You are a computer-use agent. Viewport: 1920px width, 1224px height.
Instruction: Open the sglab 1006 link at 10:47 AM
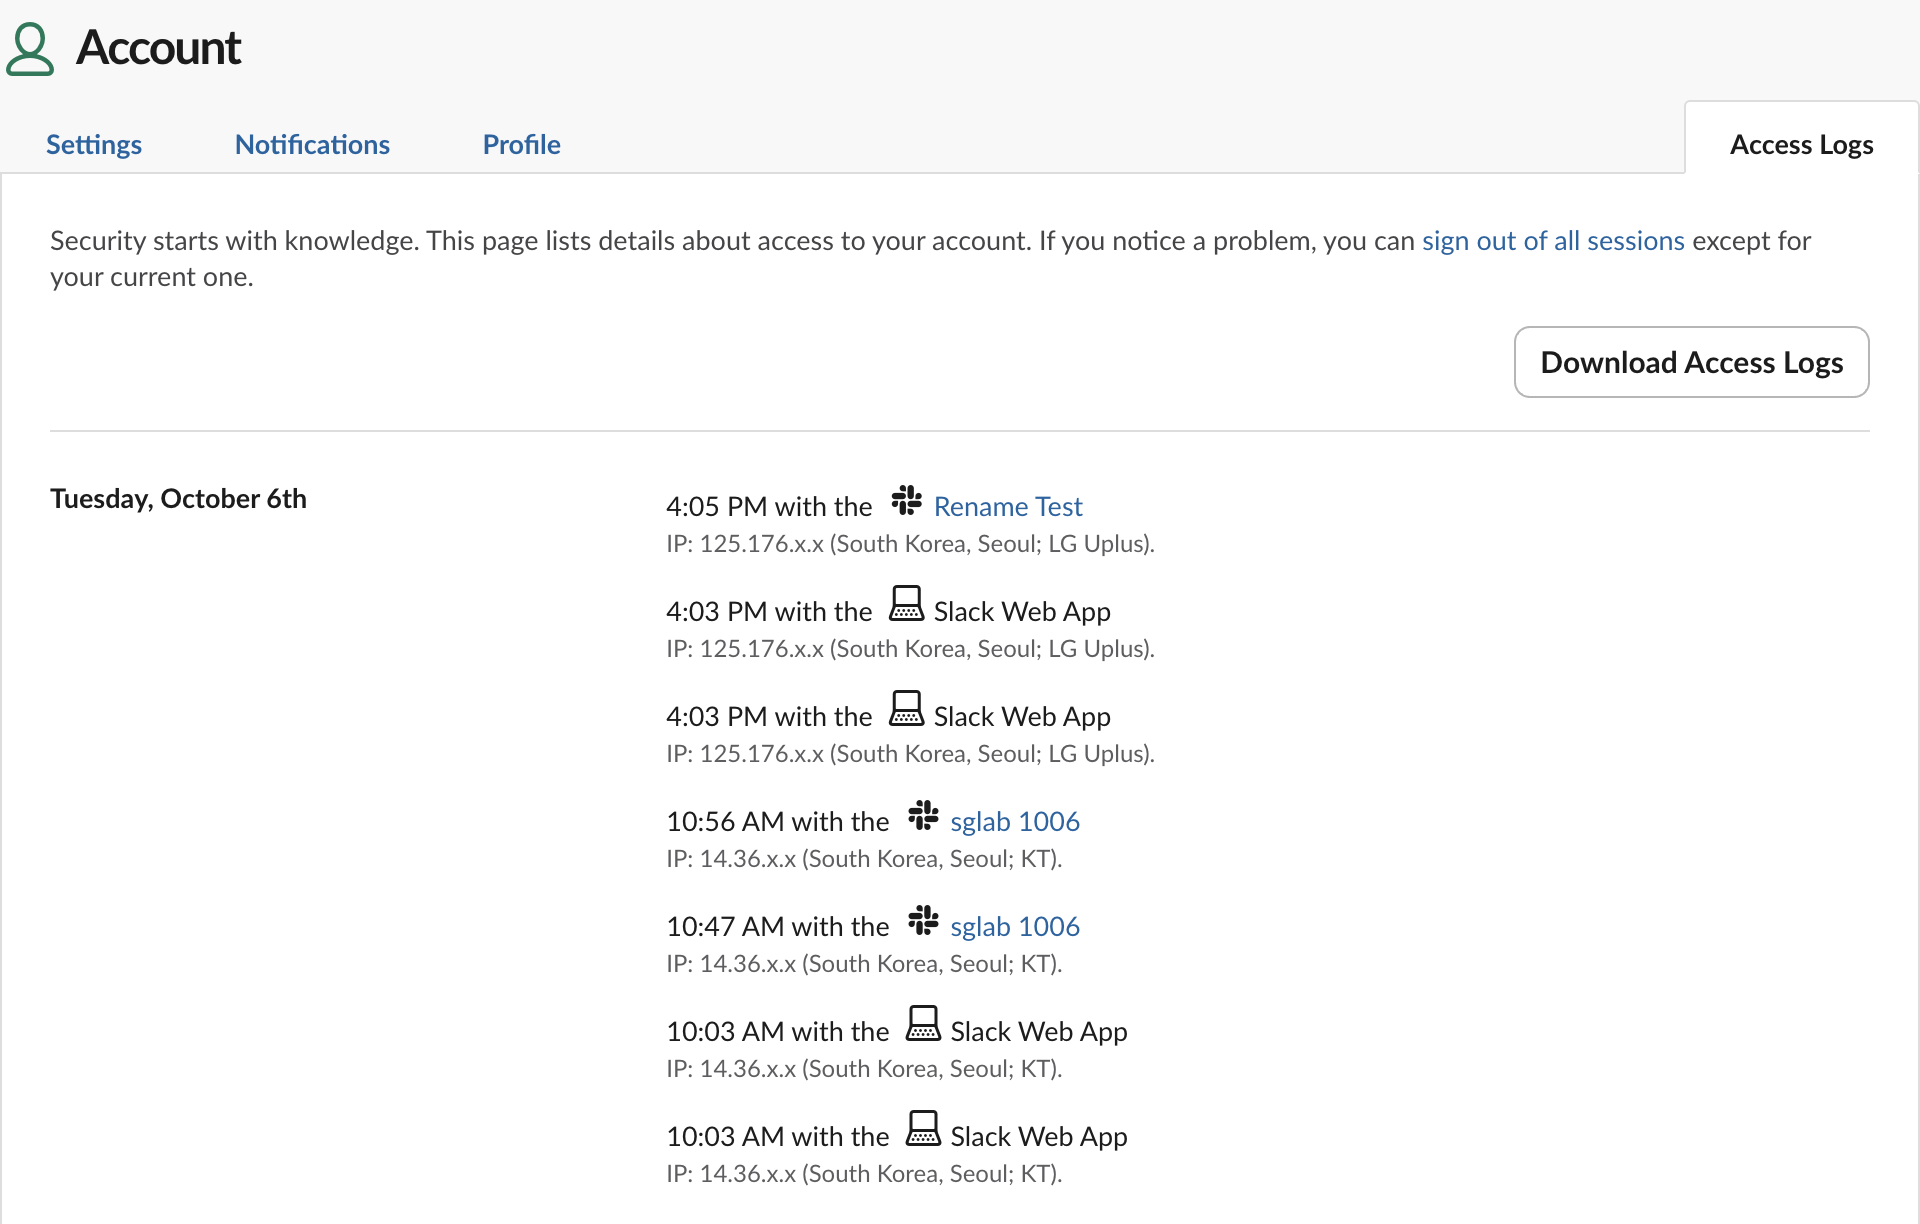pos(1015,927)
